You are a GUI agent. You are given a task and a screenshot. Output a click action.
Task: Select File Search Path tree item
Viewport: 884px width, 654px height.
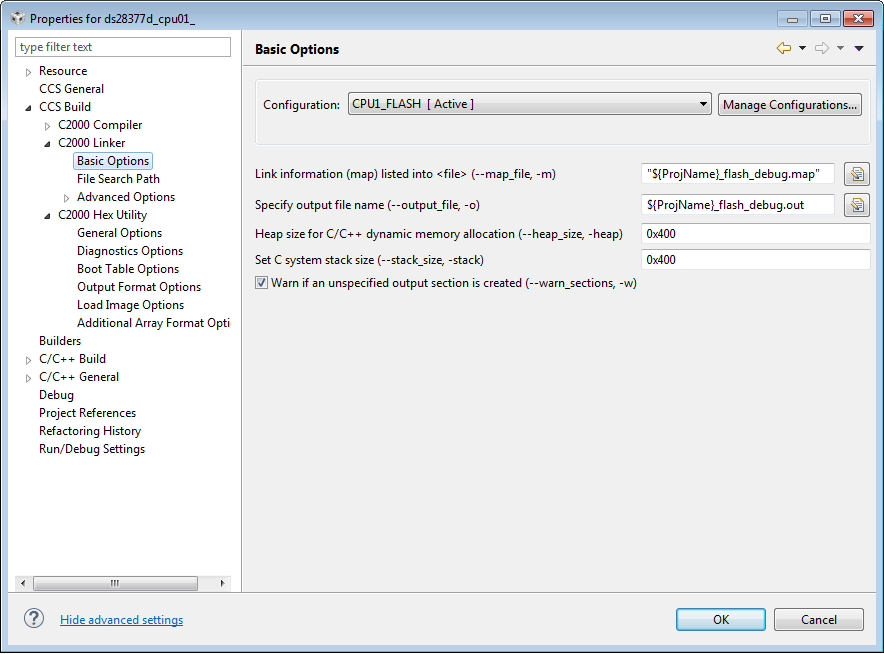(x=118, y=179)
